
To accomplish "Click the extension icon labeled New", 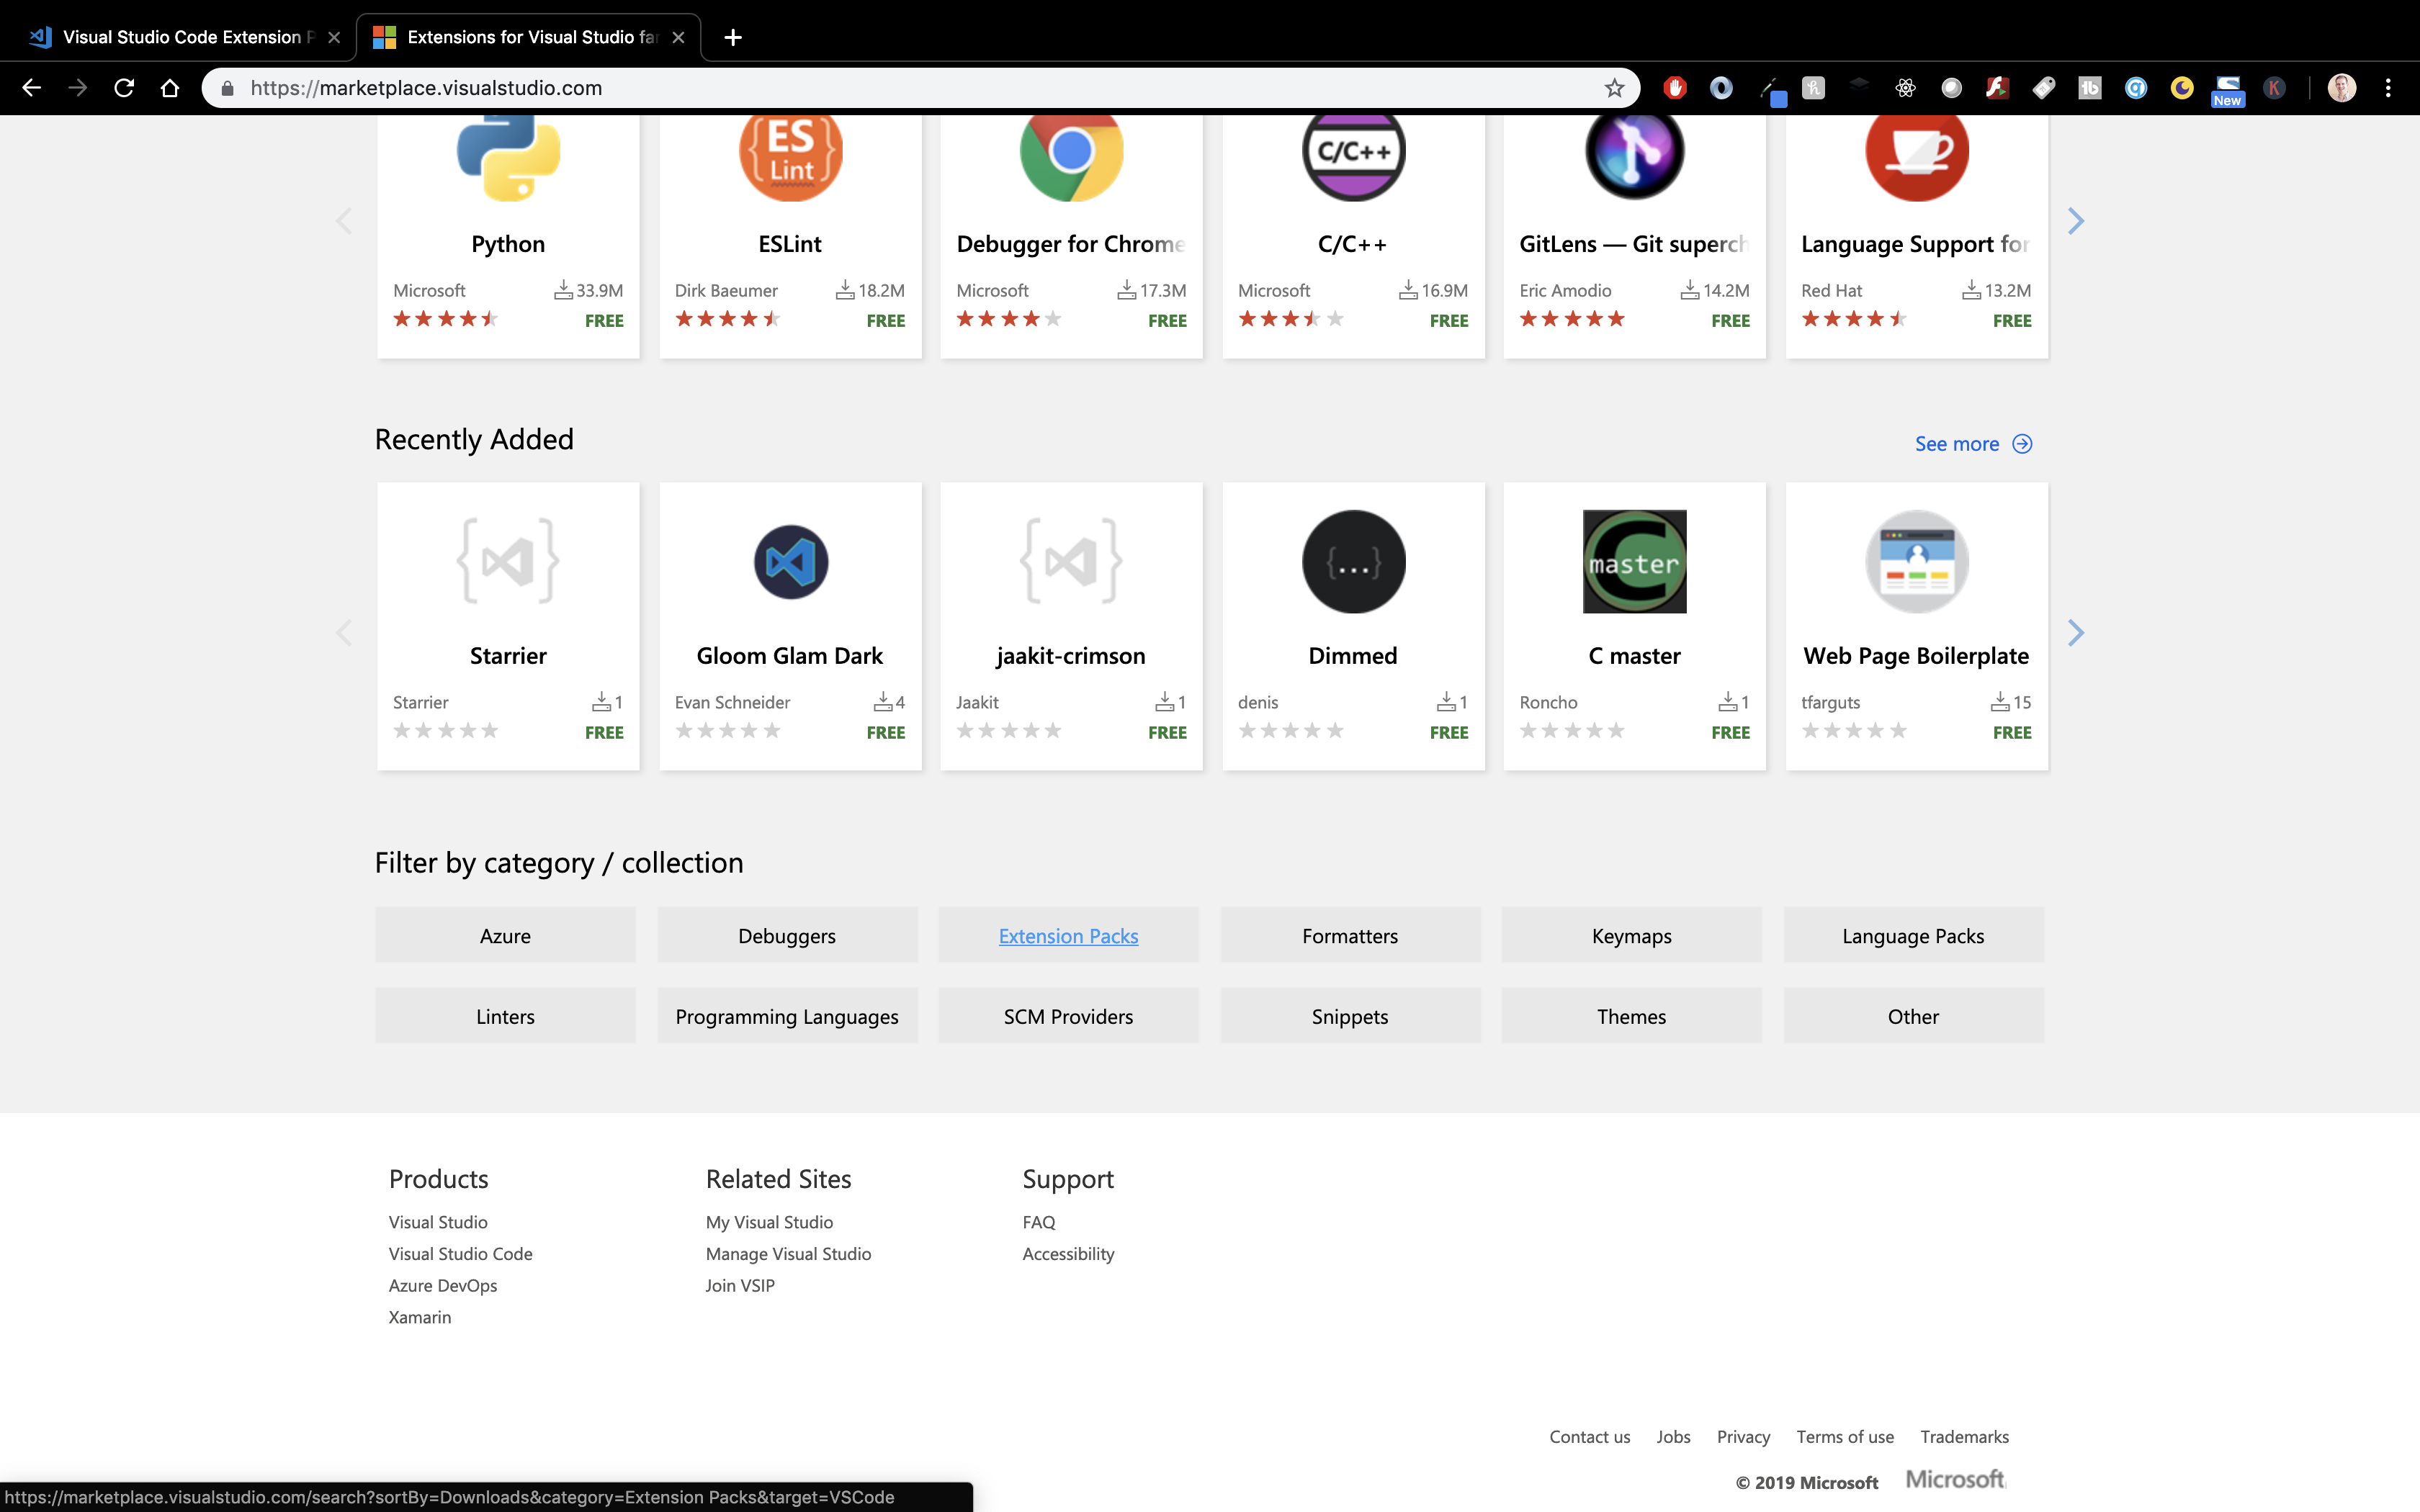I will pyautogui.click(x=2228, y=90).
